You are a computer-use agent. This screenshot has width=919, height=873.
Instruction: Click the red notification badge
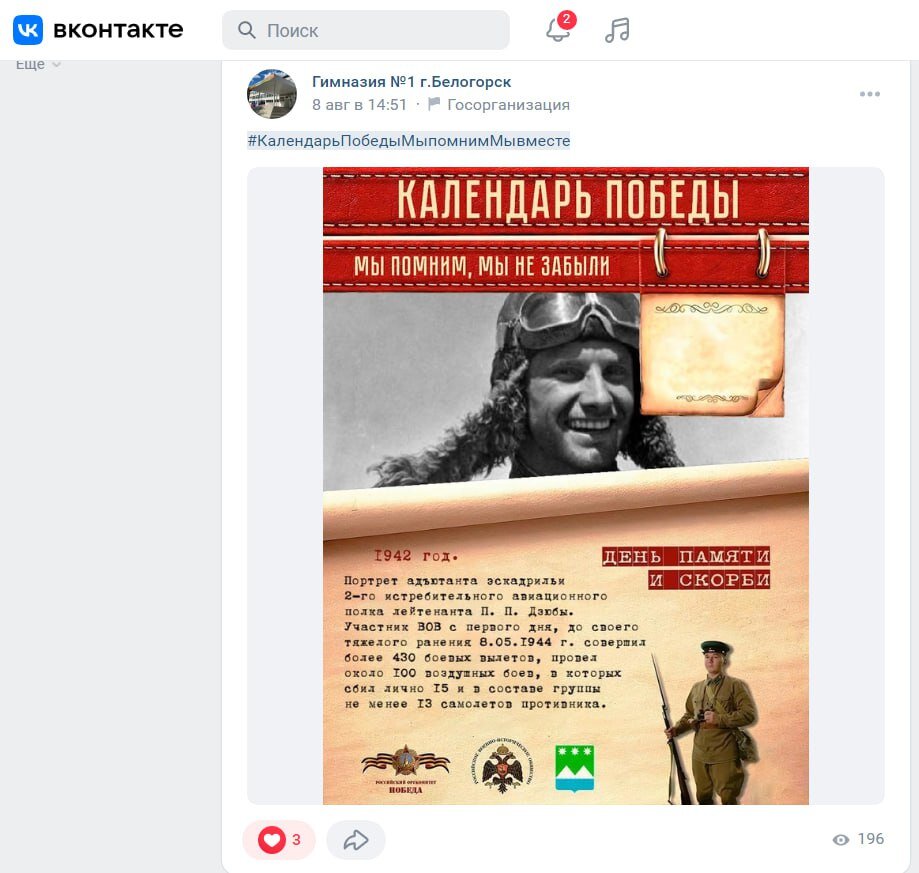pyautogui.click(x=566, y=19)
